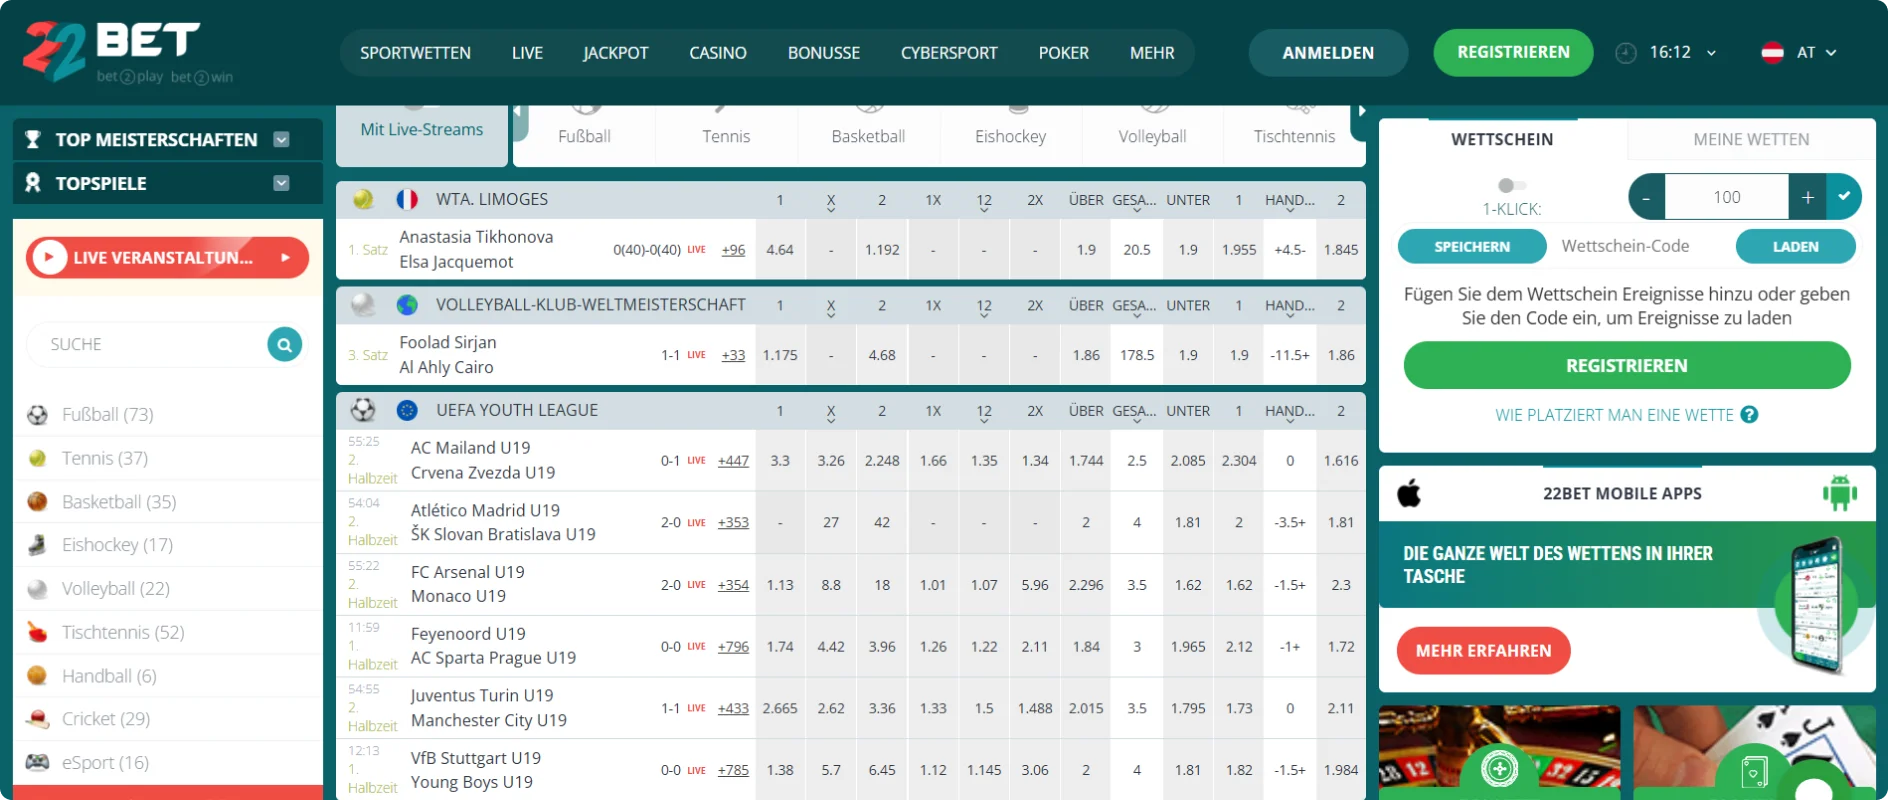Click the Registrieren button in Wettschein

(1627, 366)
